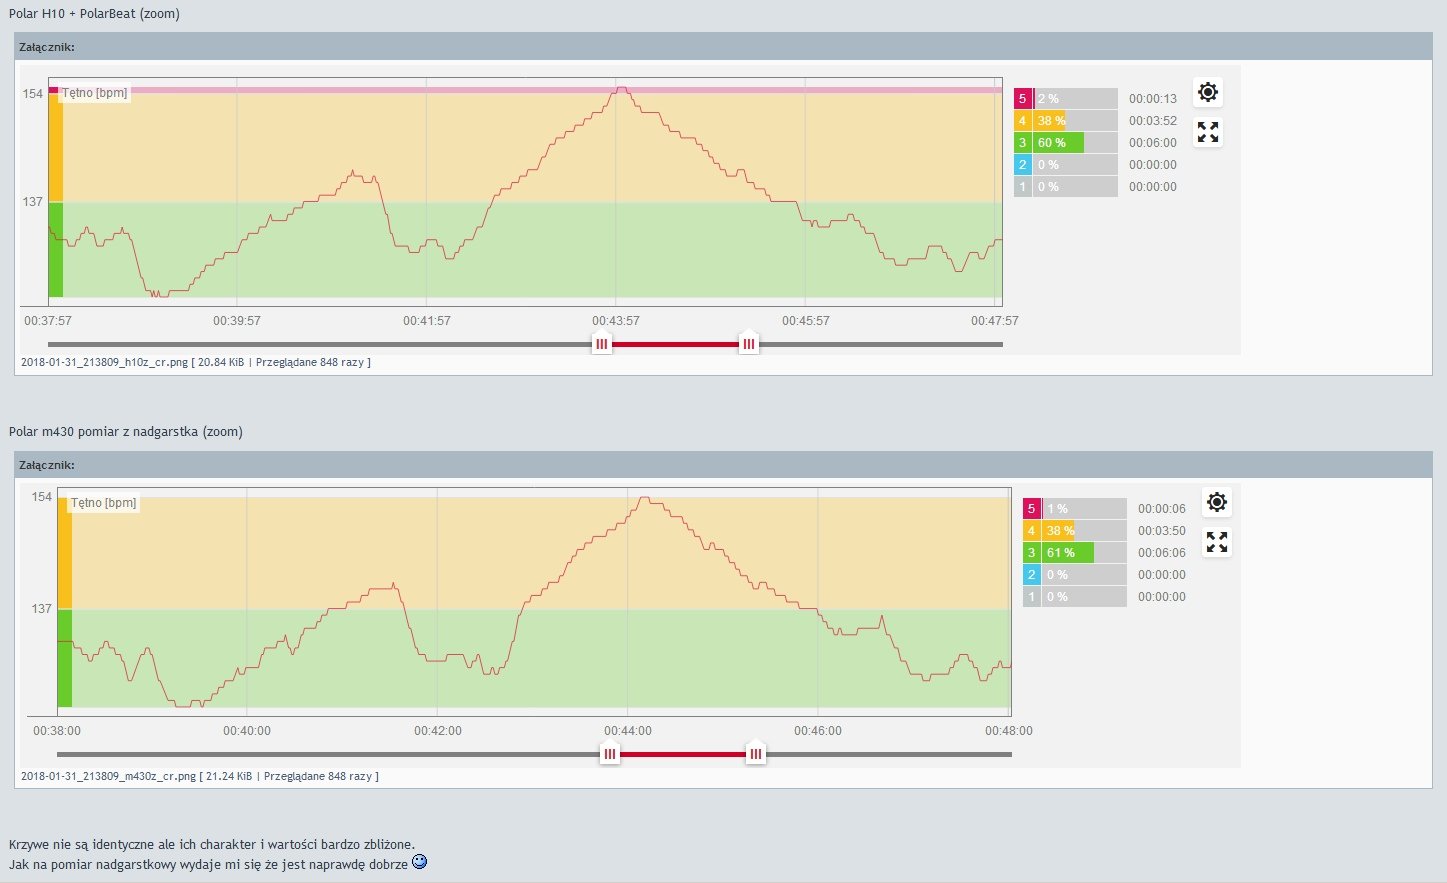Select green zone 3 bar showing 60 %
1447x883 pixels.
1058,143
